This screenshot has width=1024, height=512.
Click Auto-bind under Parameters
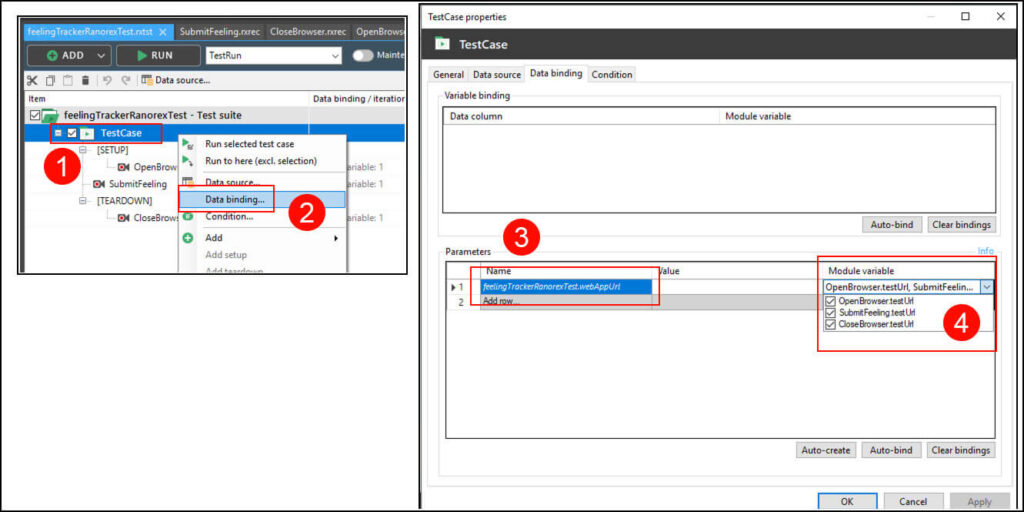click(x=891, y=450)
